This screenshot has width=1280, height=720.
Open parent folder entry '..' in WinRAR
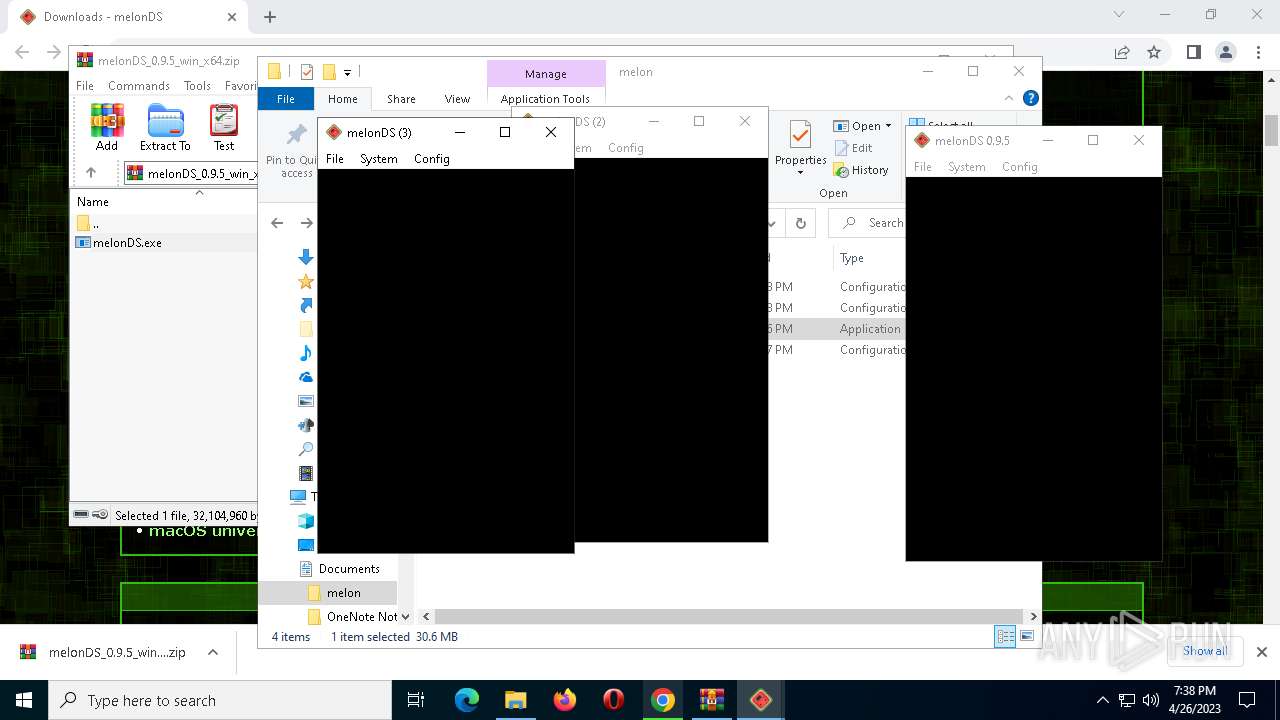[x=89, y=223]
